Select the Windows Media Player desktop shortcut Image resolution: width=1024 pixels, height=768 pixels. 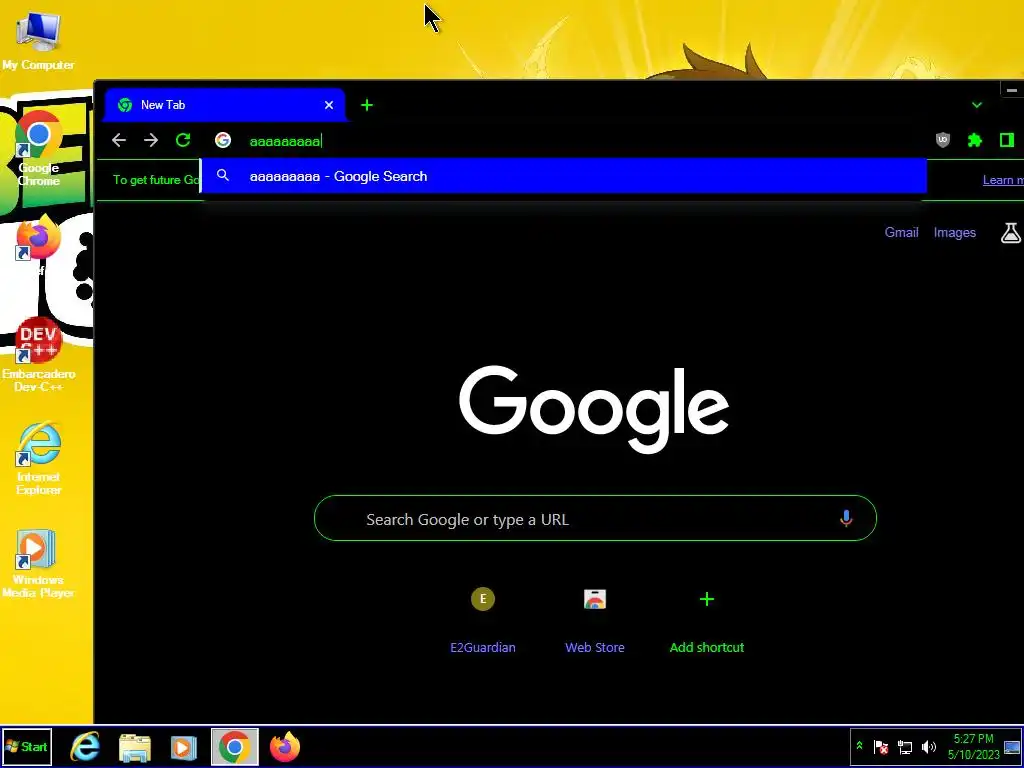(x=38, y=563)
